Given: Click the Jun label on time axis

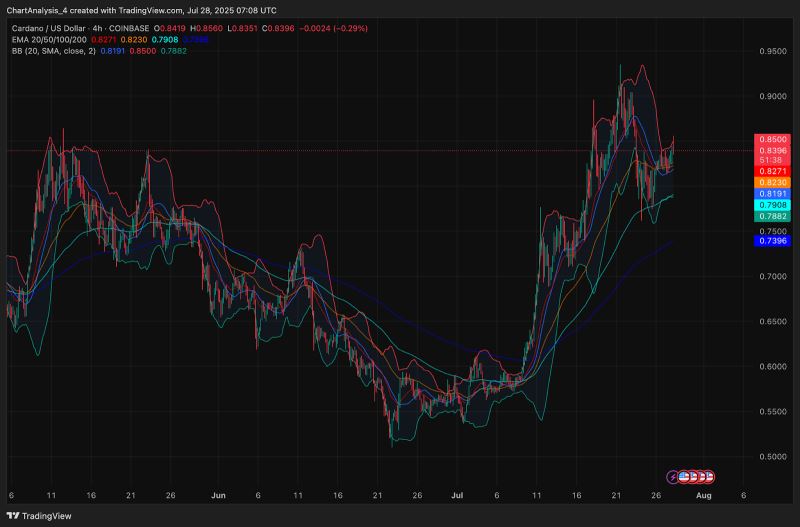Looking at the screenshot, I should tap(218, 495).
